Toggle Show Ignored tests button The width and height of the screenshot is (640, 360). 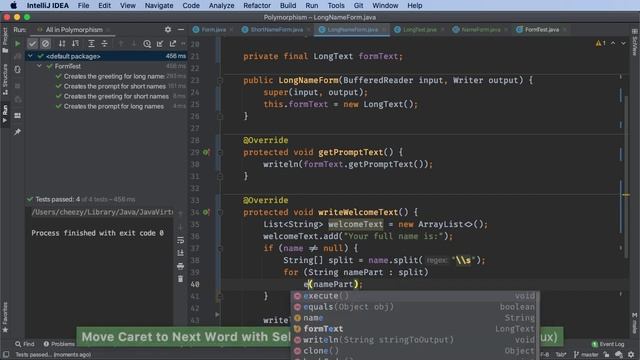[x=46, y=43]
